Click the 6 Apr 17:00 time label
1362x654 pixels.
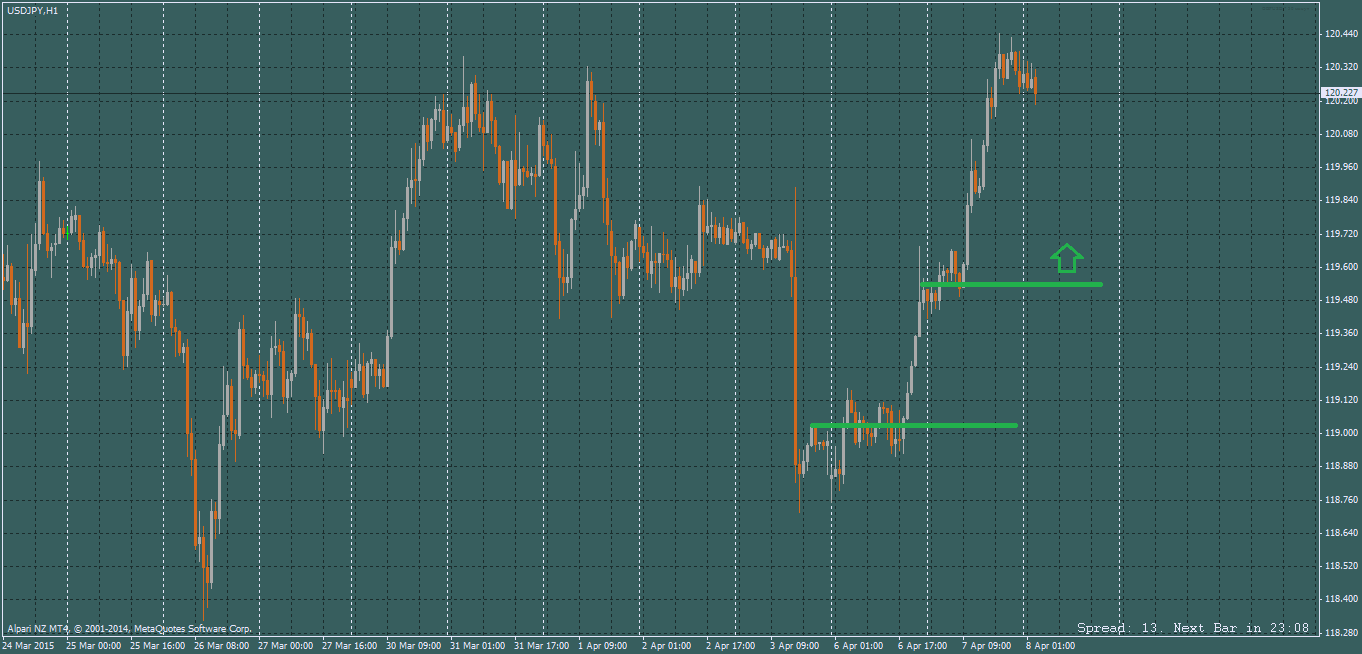(923, 646)
